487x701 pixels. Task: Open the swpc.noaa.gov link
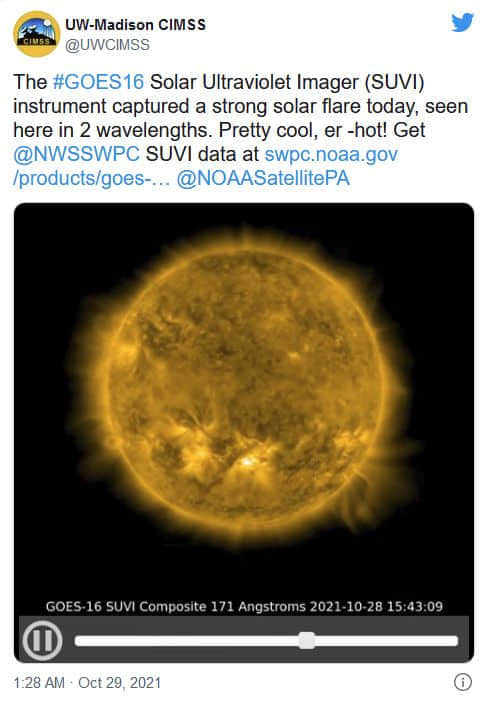click(x=331, y=155)
